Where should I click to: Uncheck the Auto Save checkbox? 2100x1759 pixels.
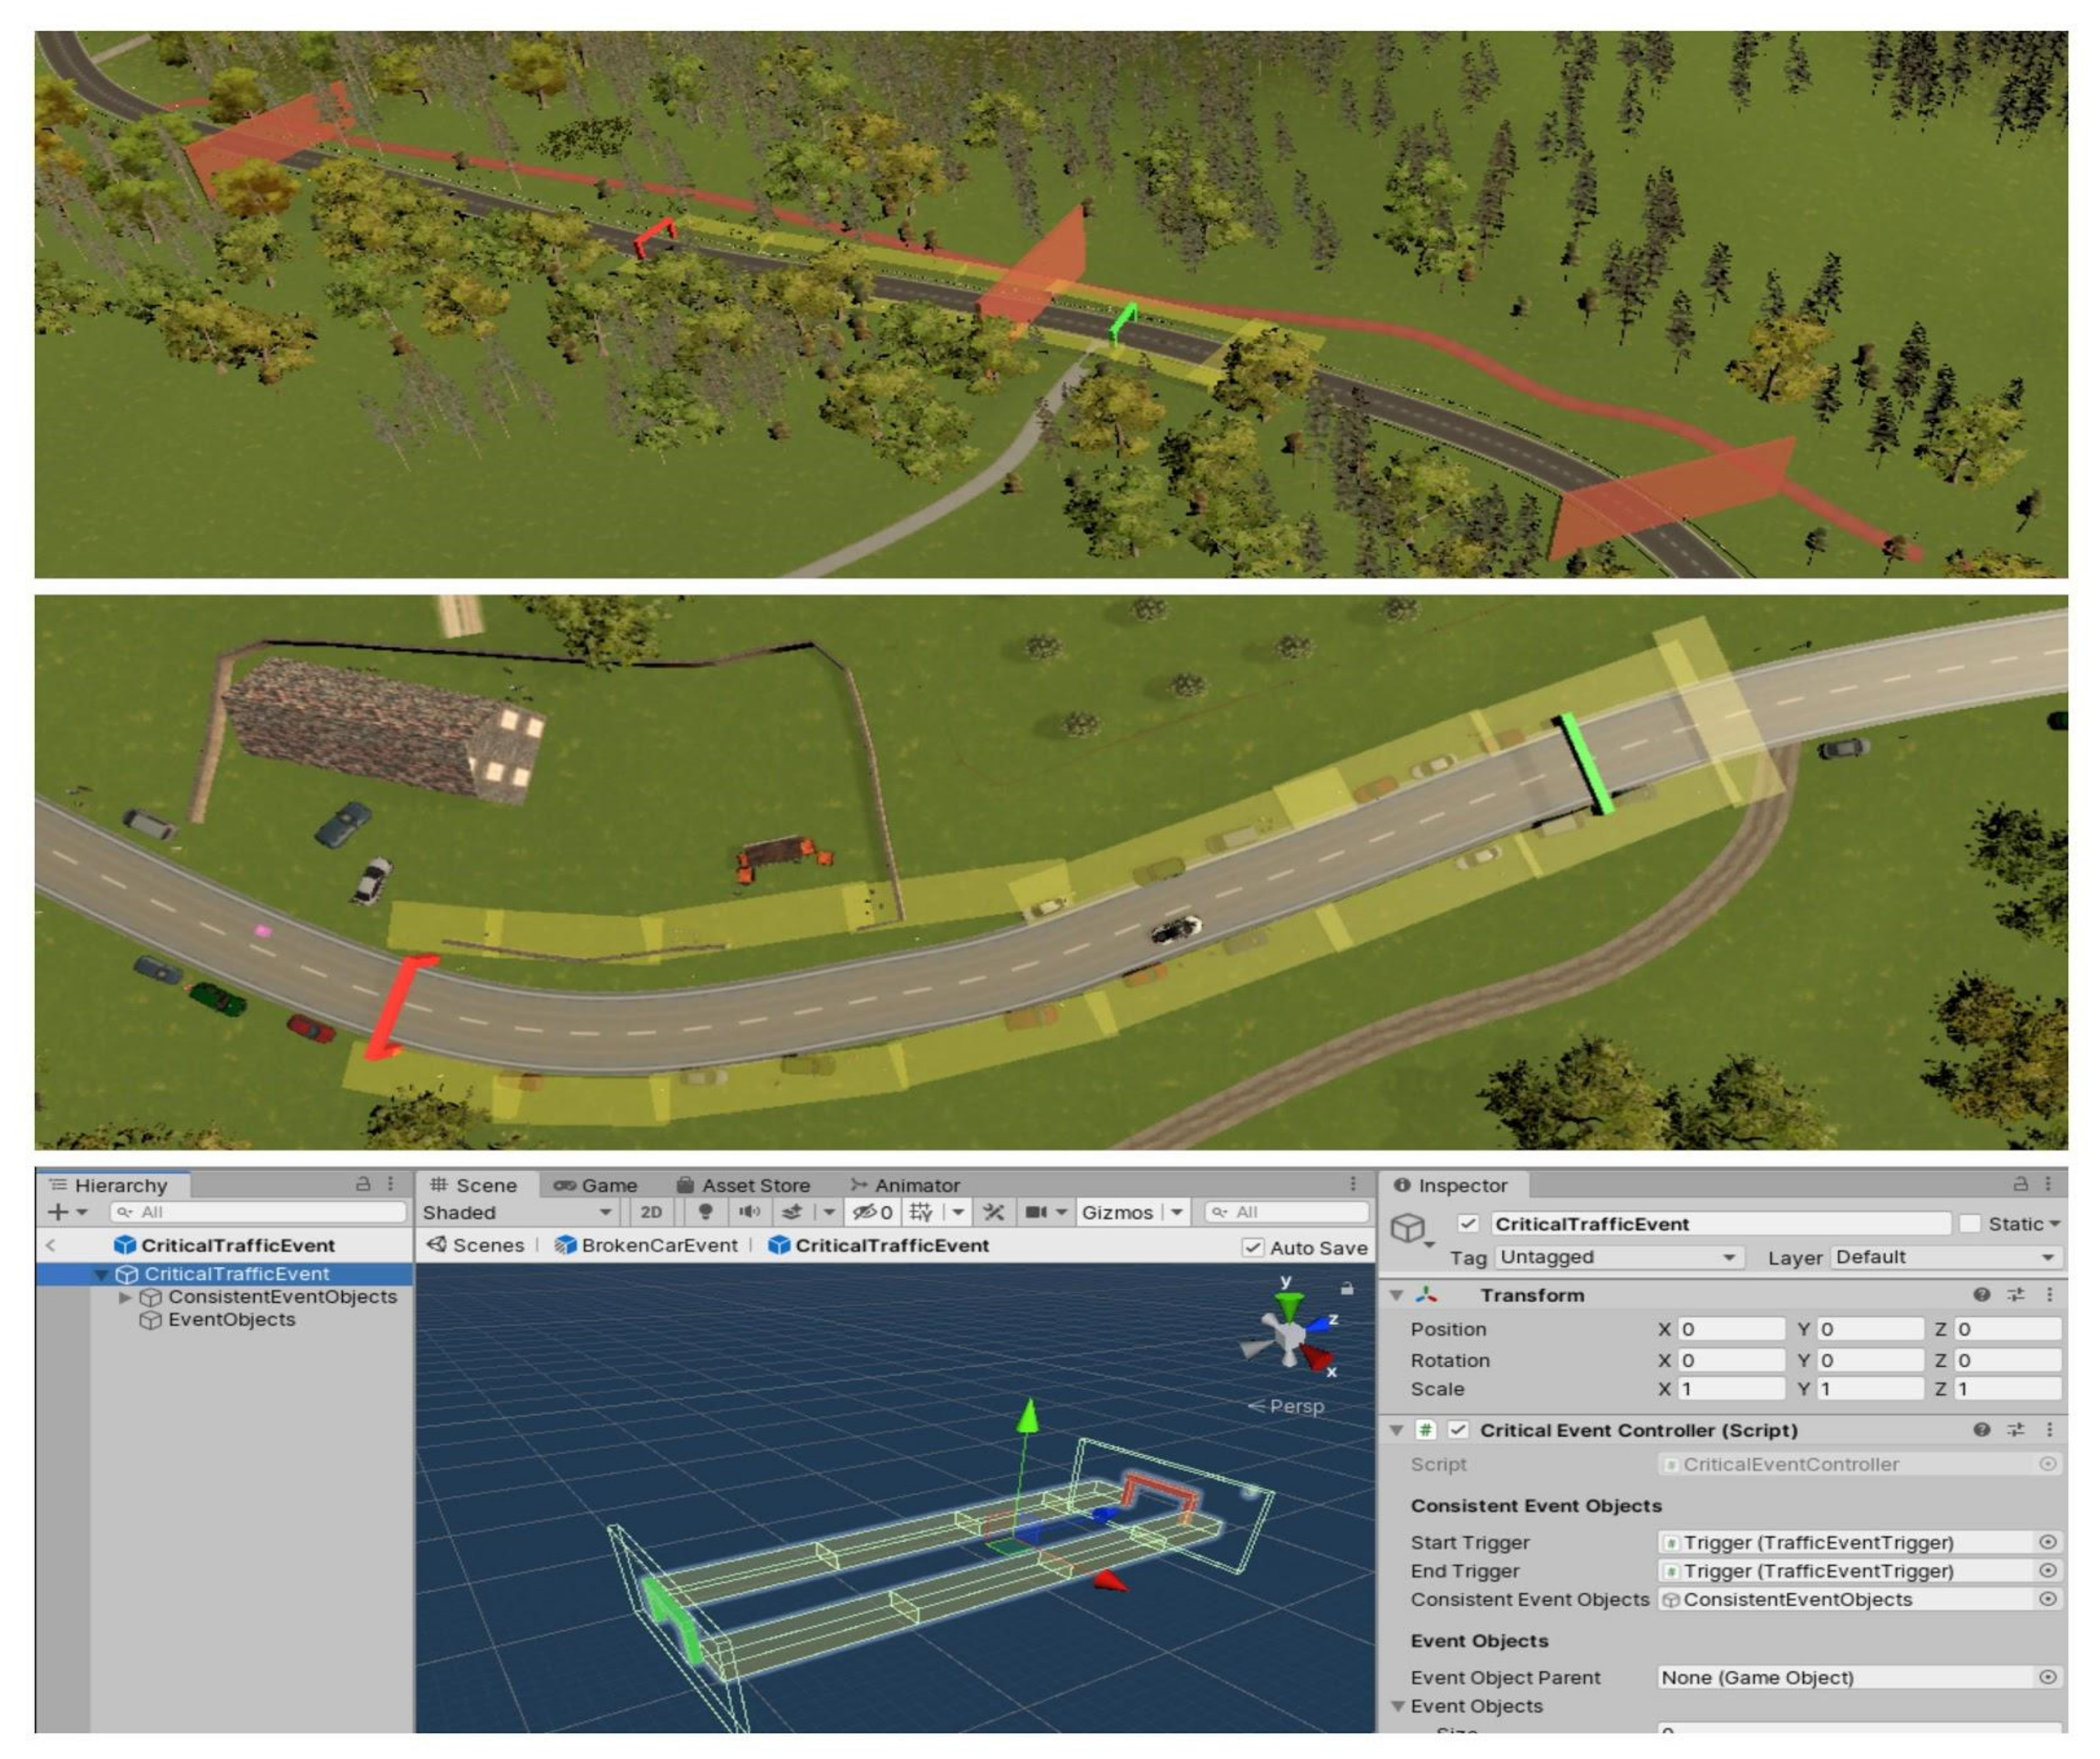[x=1252, y=1247]
